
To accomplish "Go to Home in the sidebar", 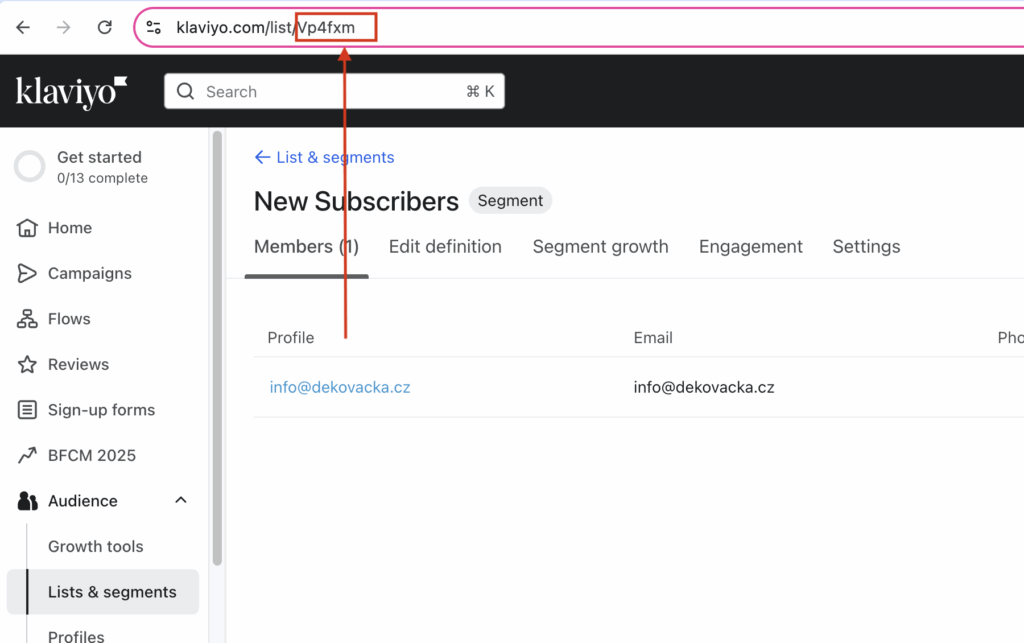I will pyautogui.click(x=70, y=228).
